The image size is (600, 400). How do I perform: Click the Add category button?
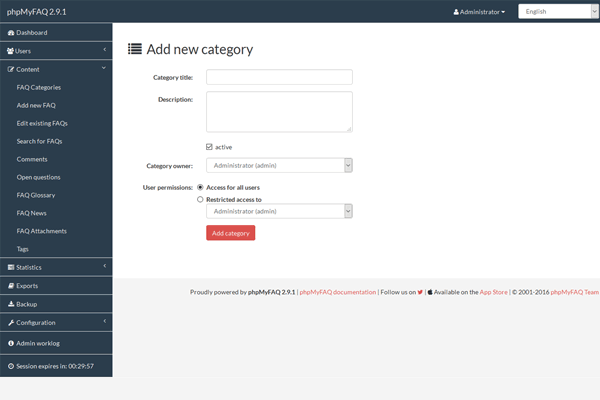(231, 233)
